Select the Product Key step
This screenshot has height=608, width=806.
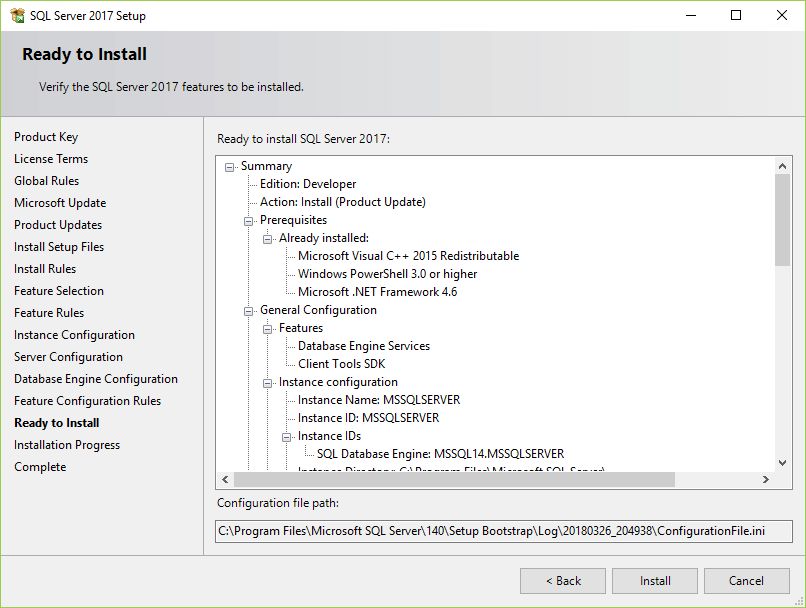(46, 137)
